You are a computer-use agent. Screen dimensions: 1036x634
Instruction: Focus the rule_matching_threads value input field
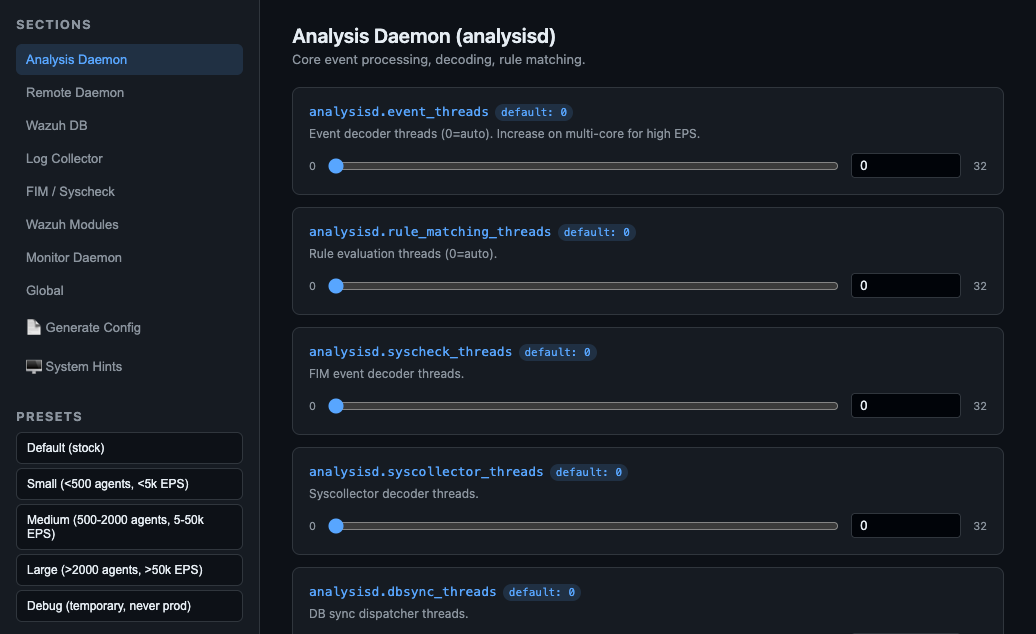point(906,286)
